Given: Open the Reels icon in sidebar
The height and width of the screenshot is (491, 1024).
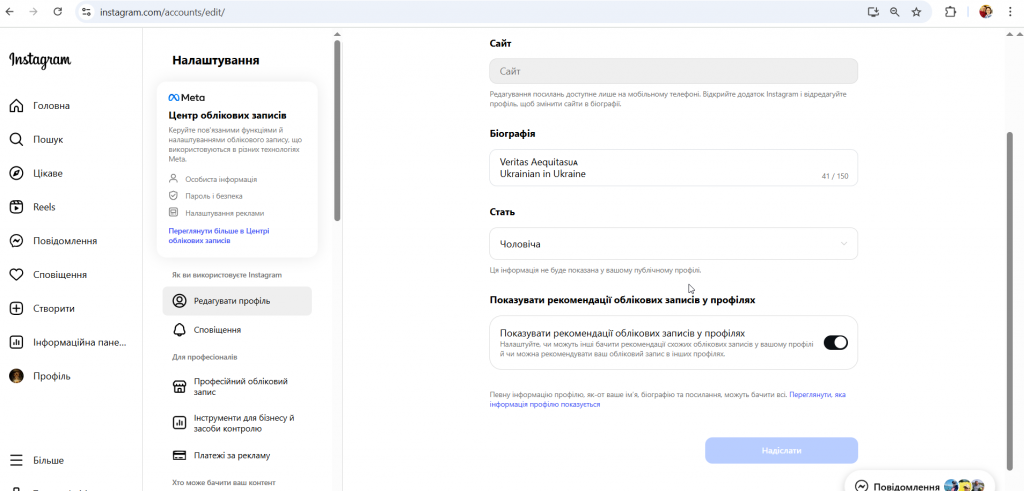Looking at the screenshot, I should [16, 207].
